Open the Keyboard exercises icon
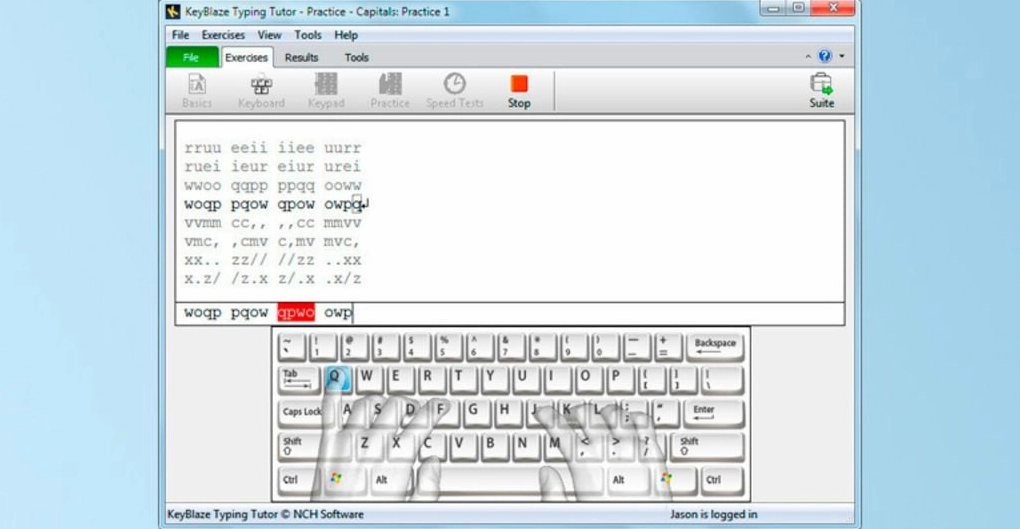Screen dimensions: 1020x529 [x=261, y=90]
